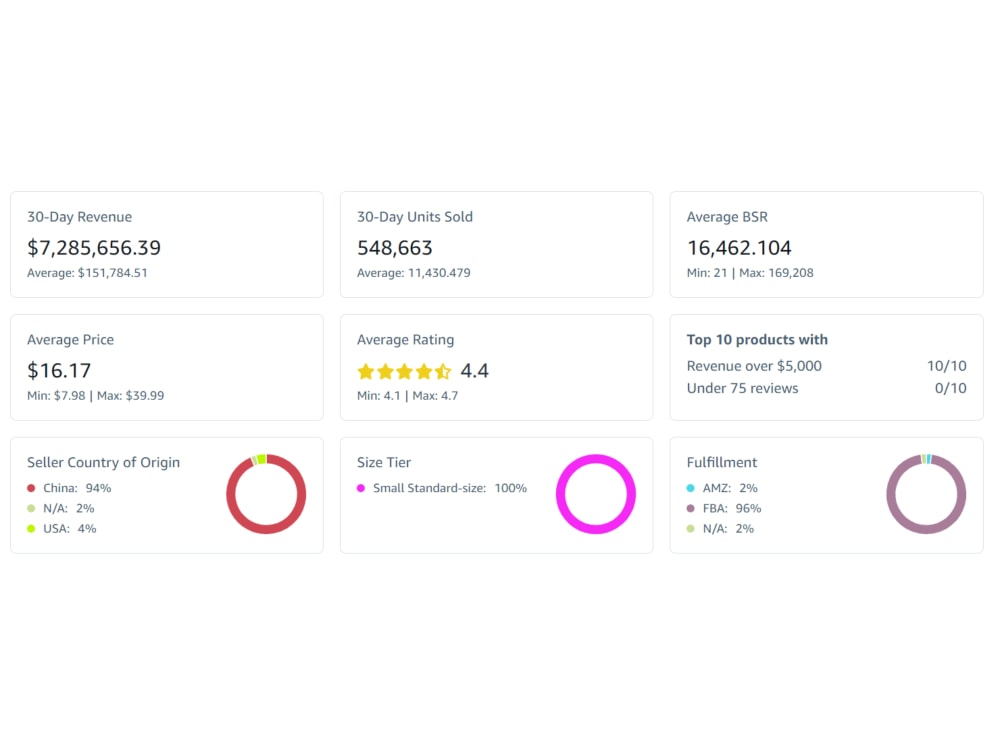Select the rating value 4.4

pos(474,371)
